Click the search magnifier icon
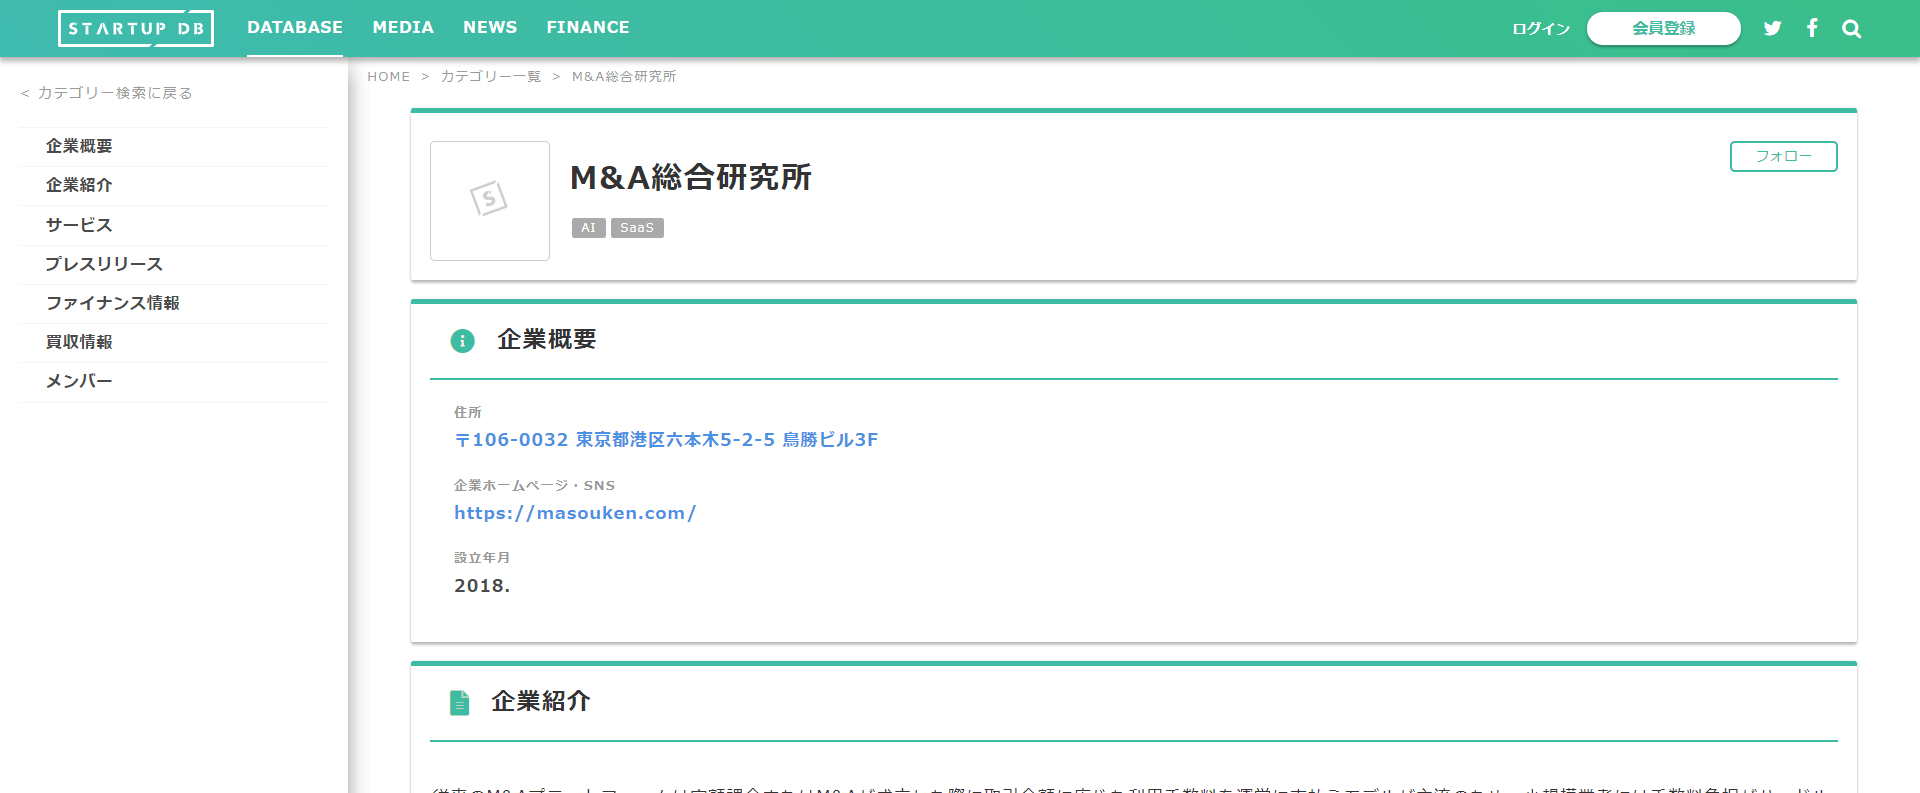This screenshot has height=793, width=1920. click(x=1852, y=29)
